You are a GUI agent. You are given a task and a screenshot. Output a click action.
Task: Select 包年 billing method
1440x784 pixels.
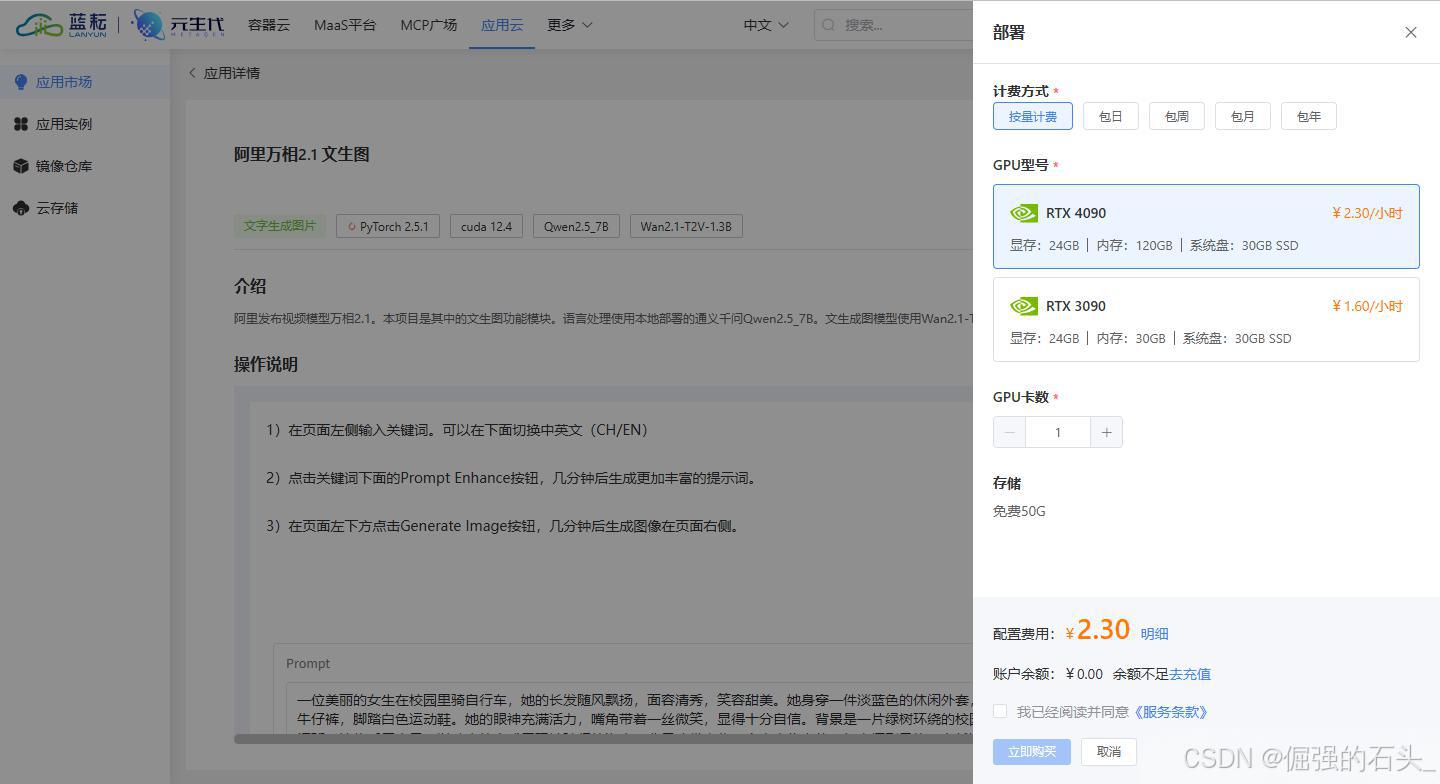tap(1309, 116)
